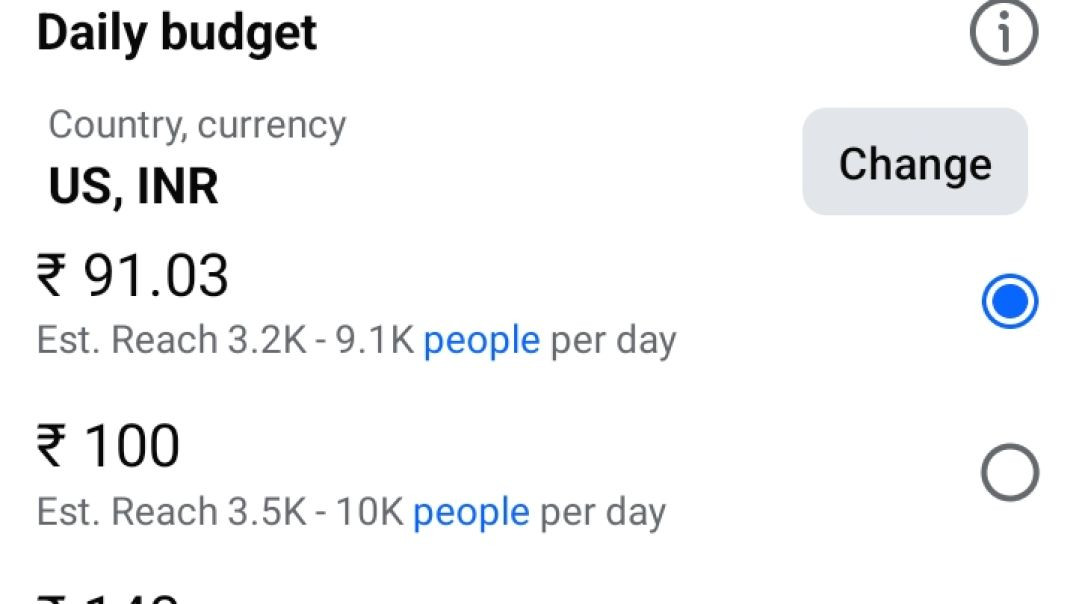1076x604 pixels.
Task: Open the people link under ₹ 91.03
Action: tap(481, 341)
